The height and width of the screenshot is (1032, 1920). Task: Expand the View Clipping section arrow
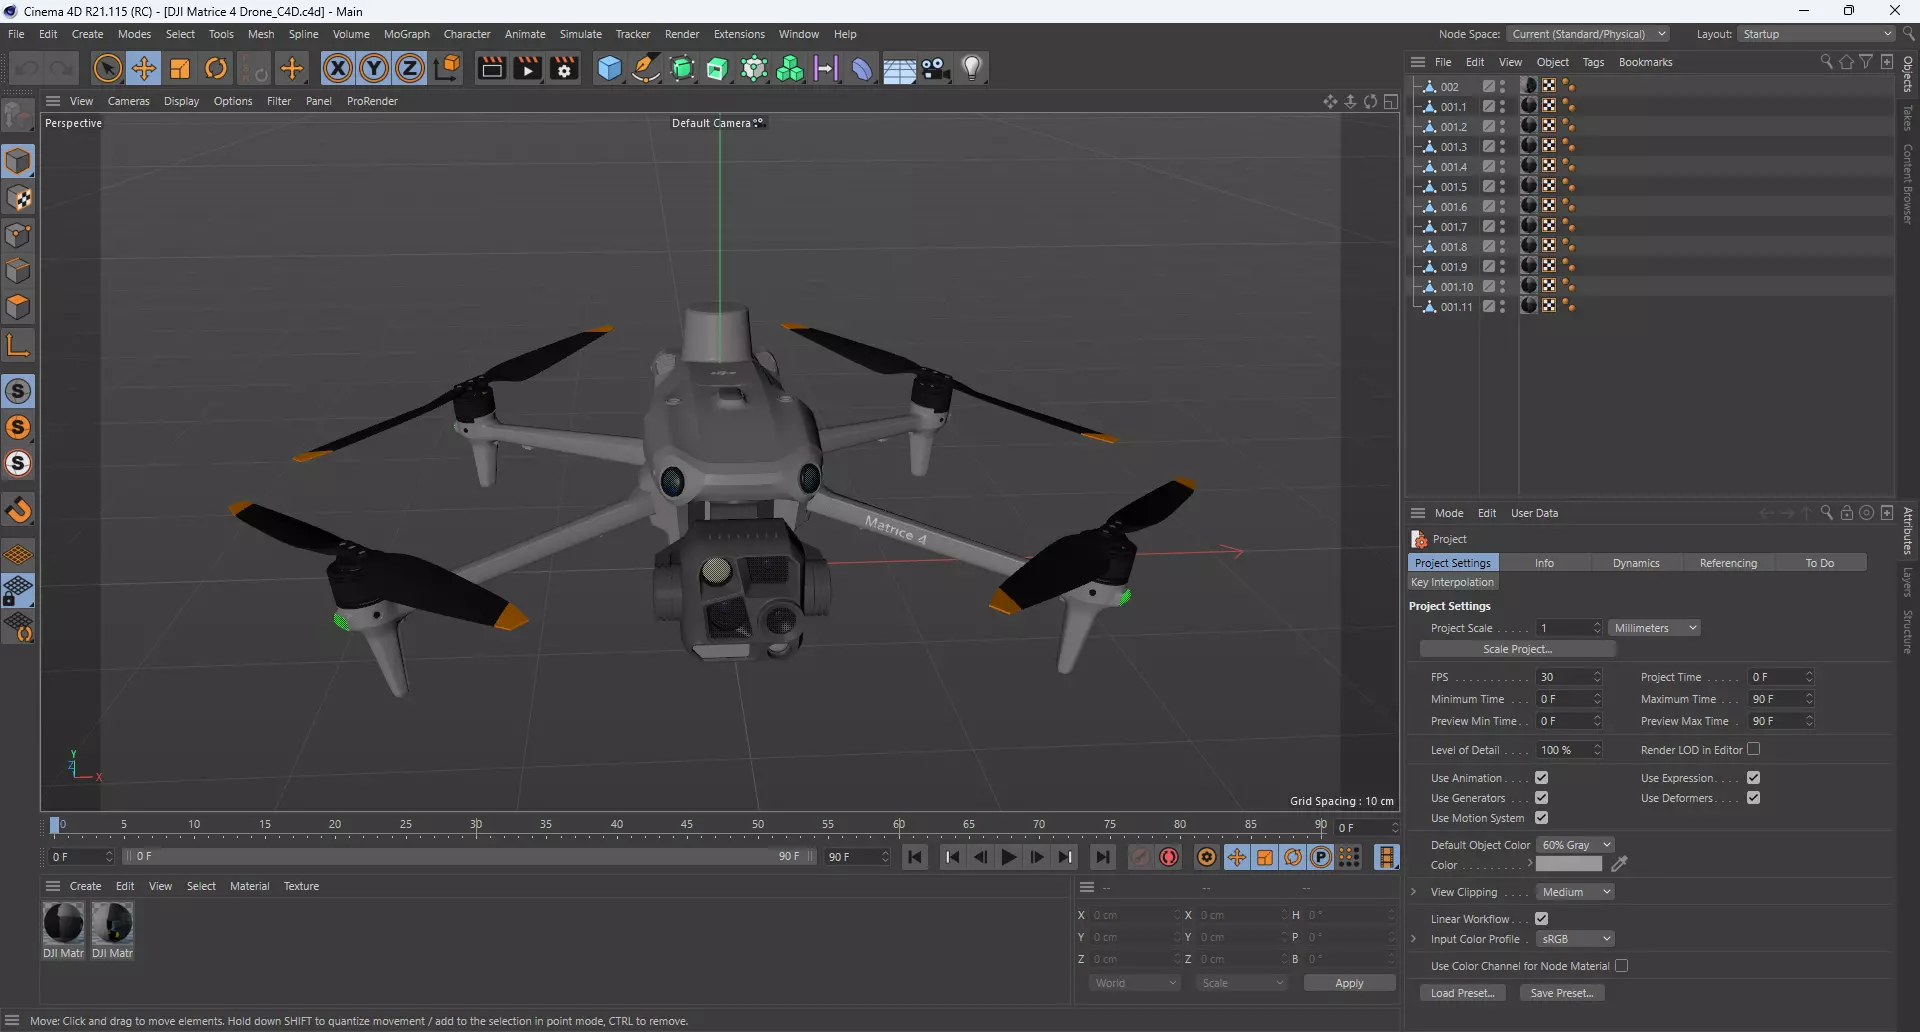click(x=1413, y=892)
